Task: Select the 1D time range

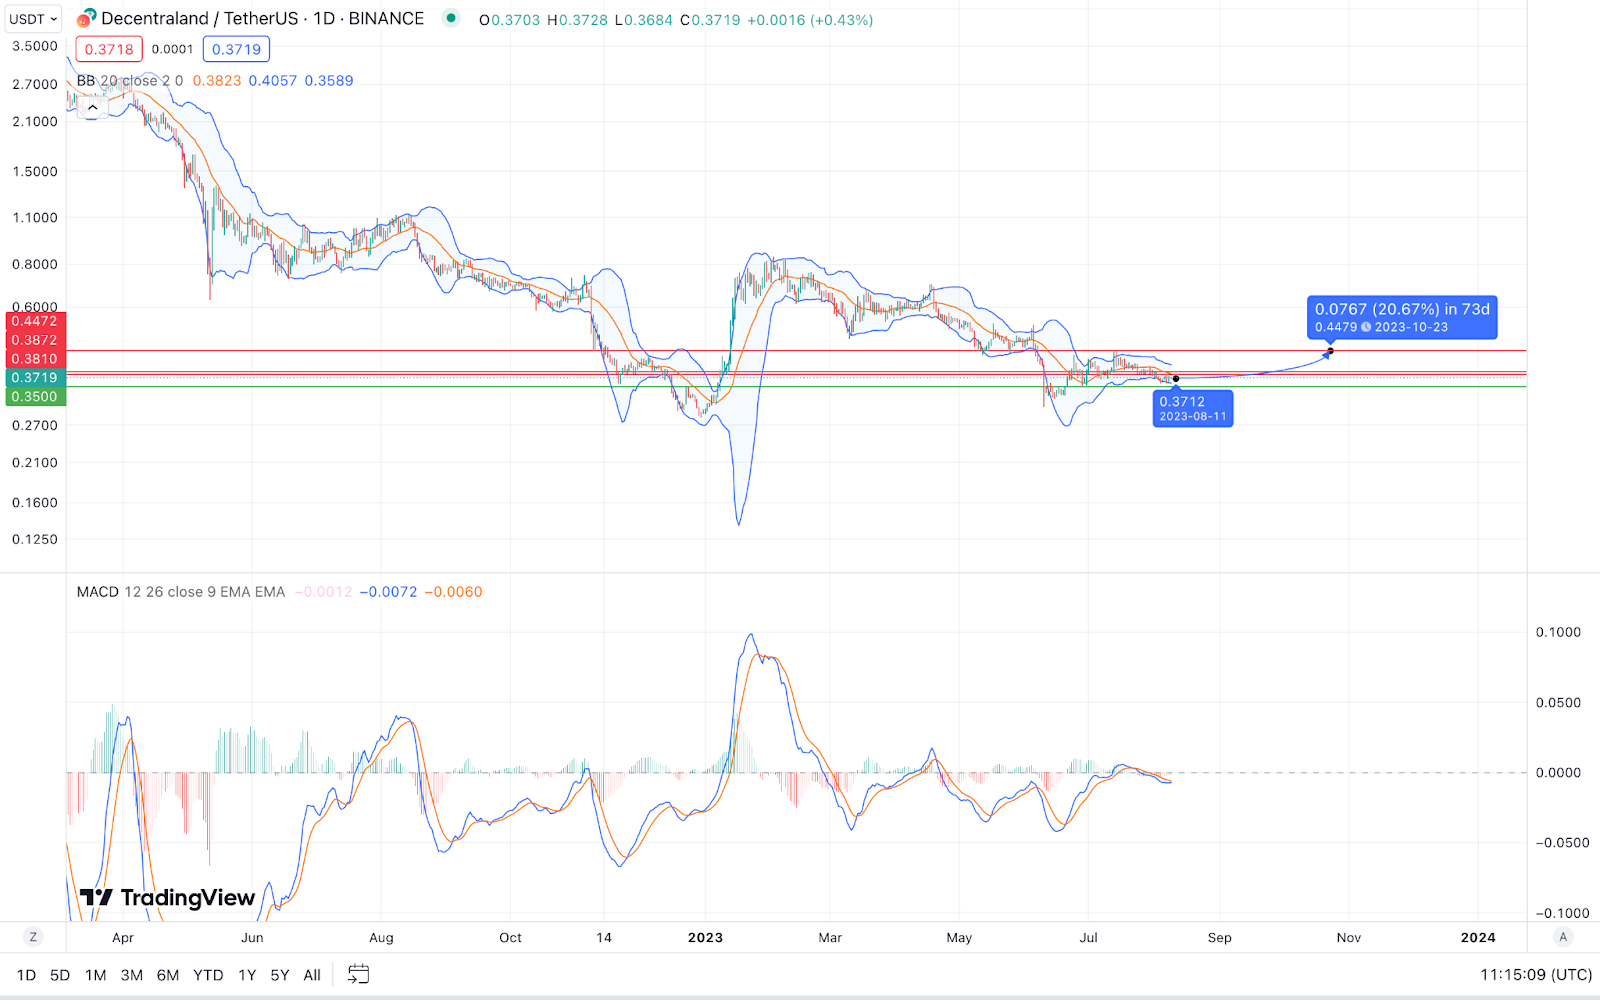Action: pyautogui.click(x=26, y=975)
